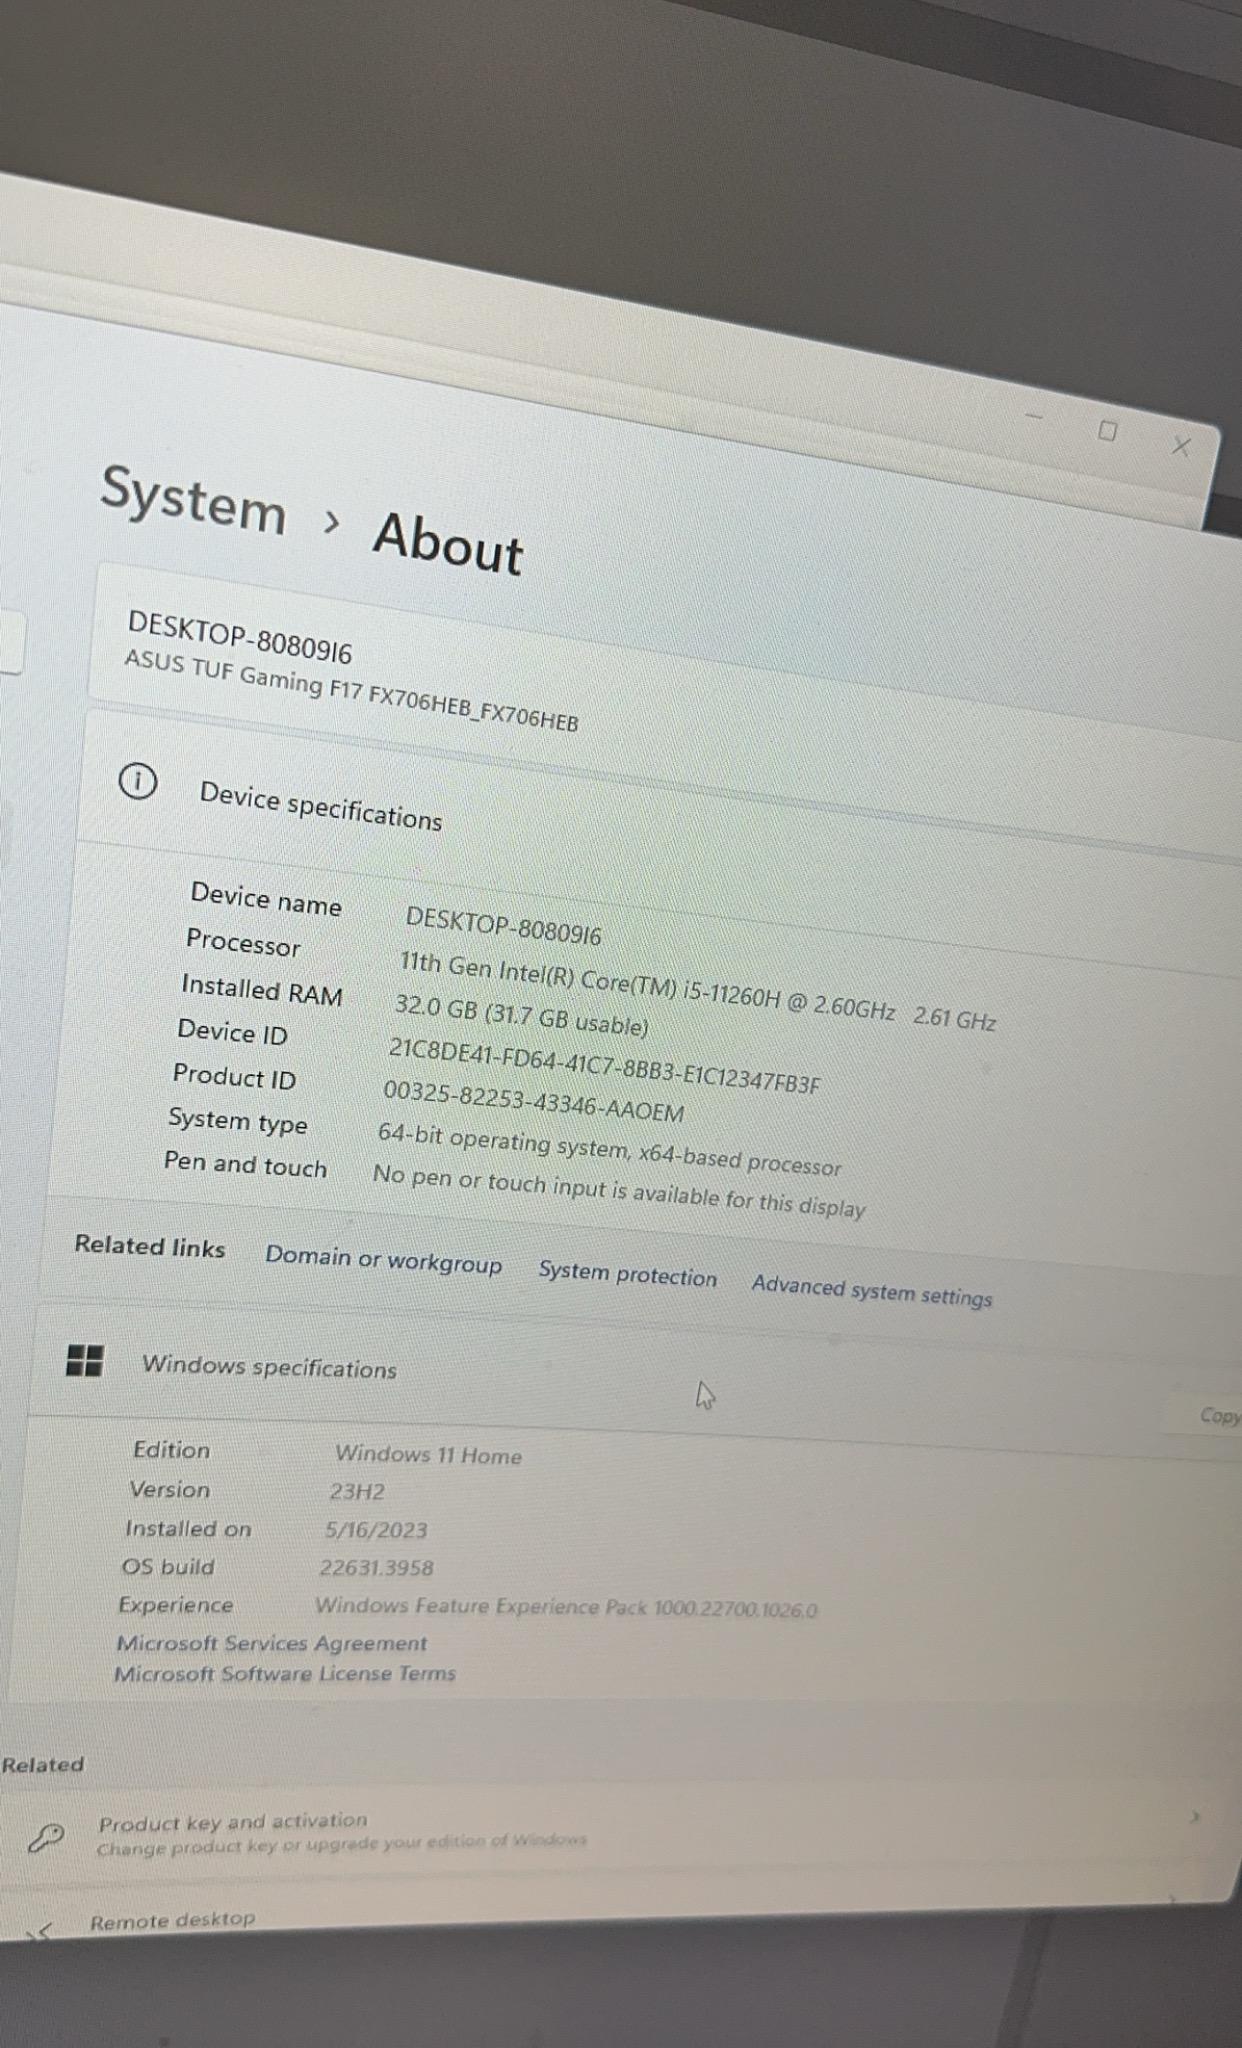Select version value 23H2
The image size is (1242, 2048).
click(x=357, y=1492)
